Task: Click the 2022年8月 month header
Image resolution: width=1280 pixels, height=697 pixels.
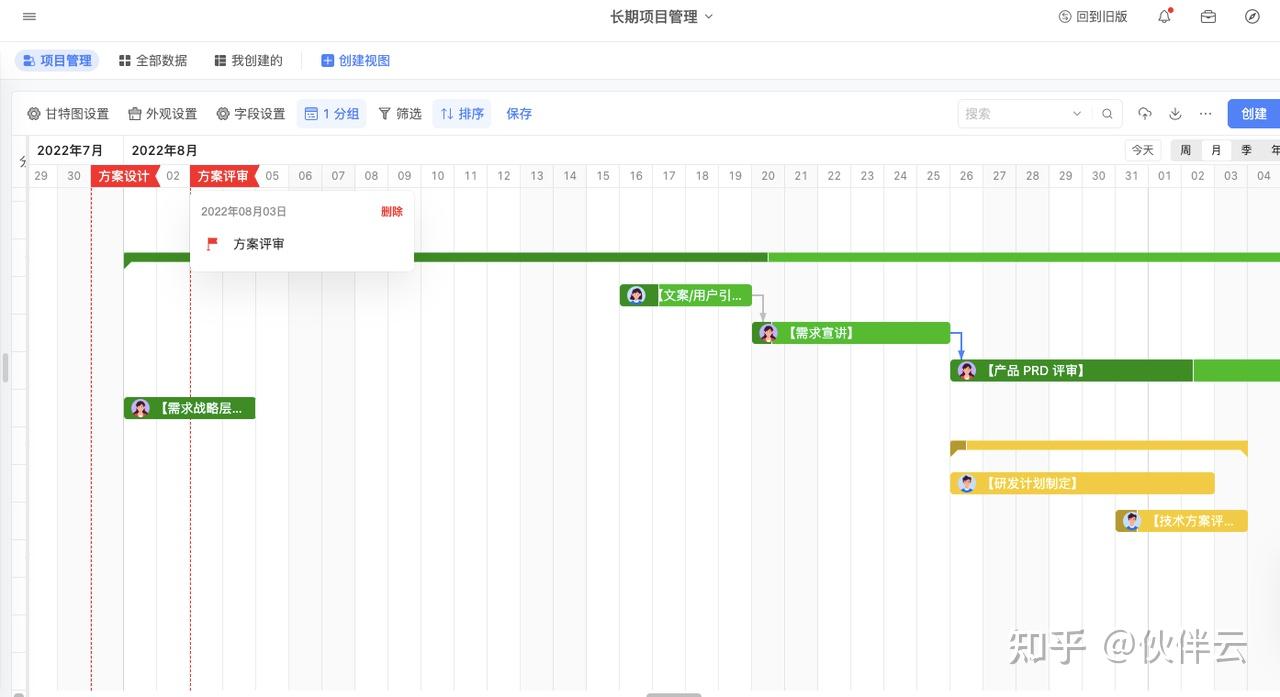Action: point(165,150)
